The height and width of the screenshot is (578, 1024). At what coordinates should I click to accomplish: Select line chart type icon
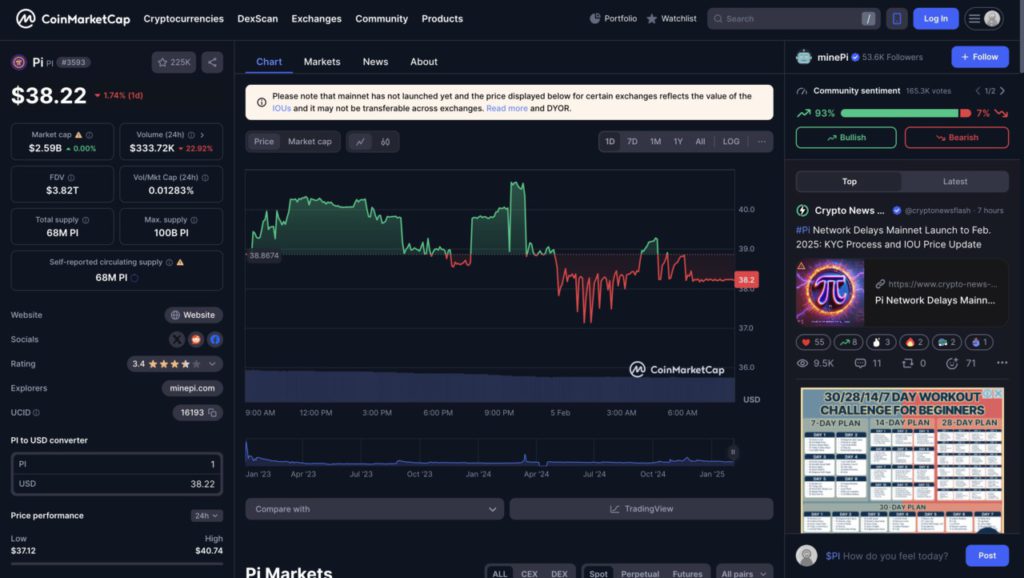[360, 142]
